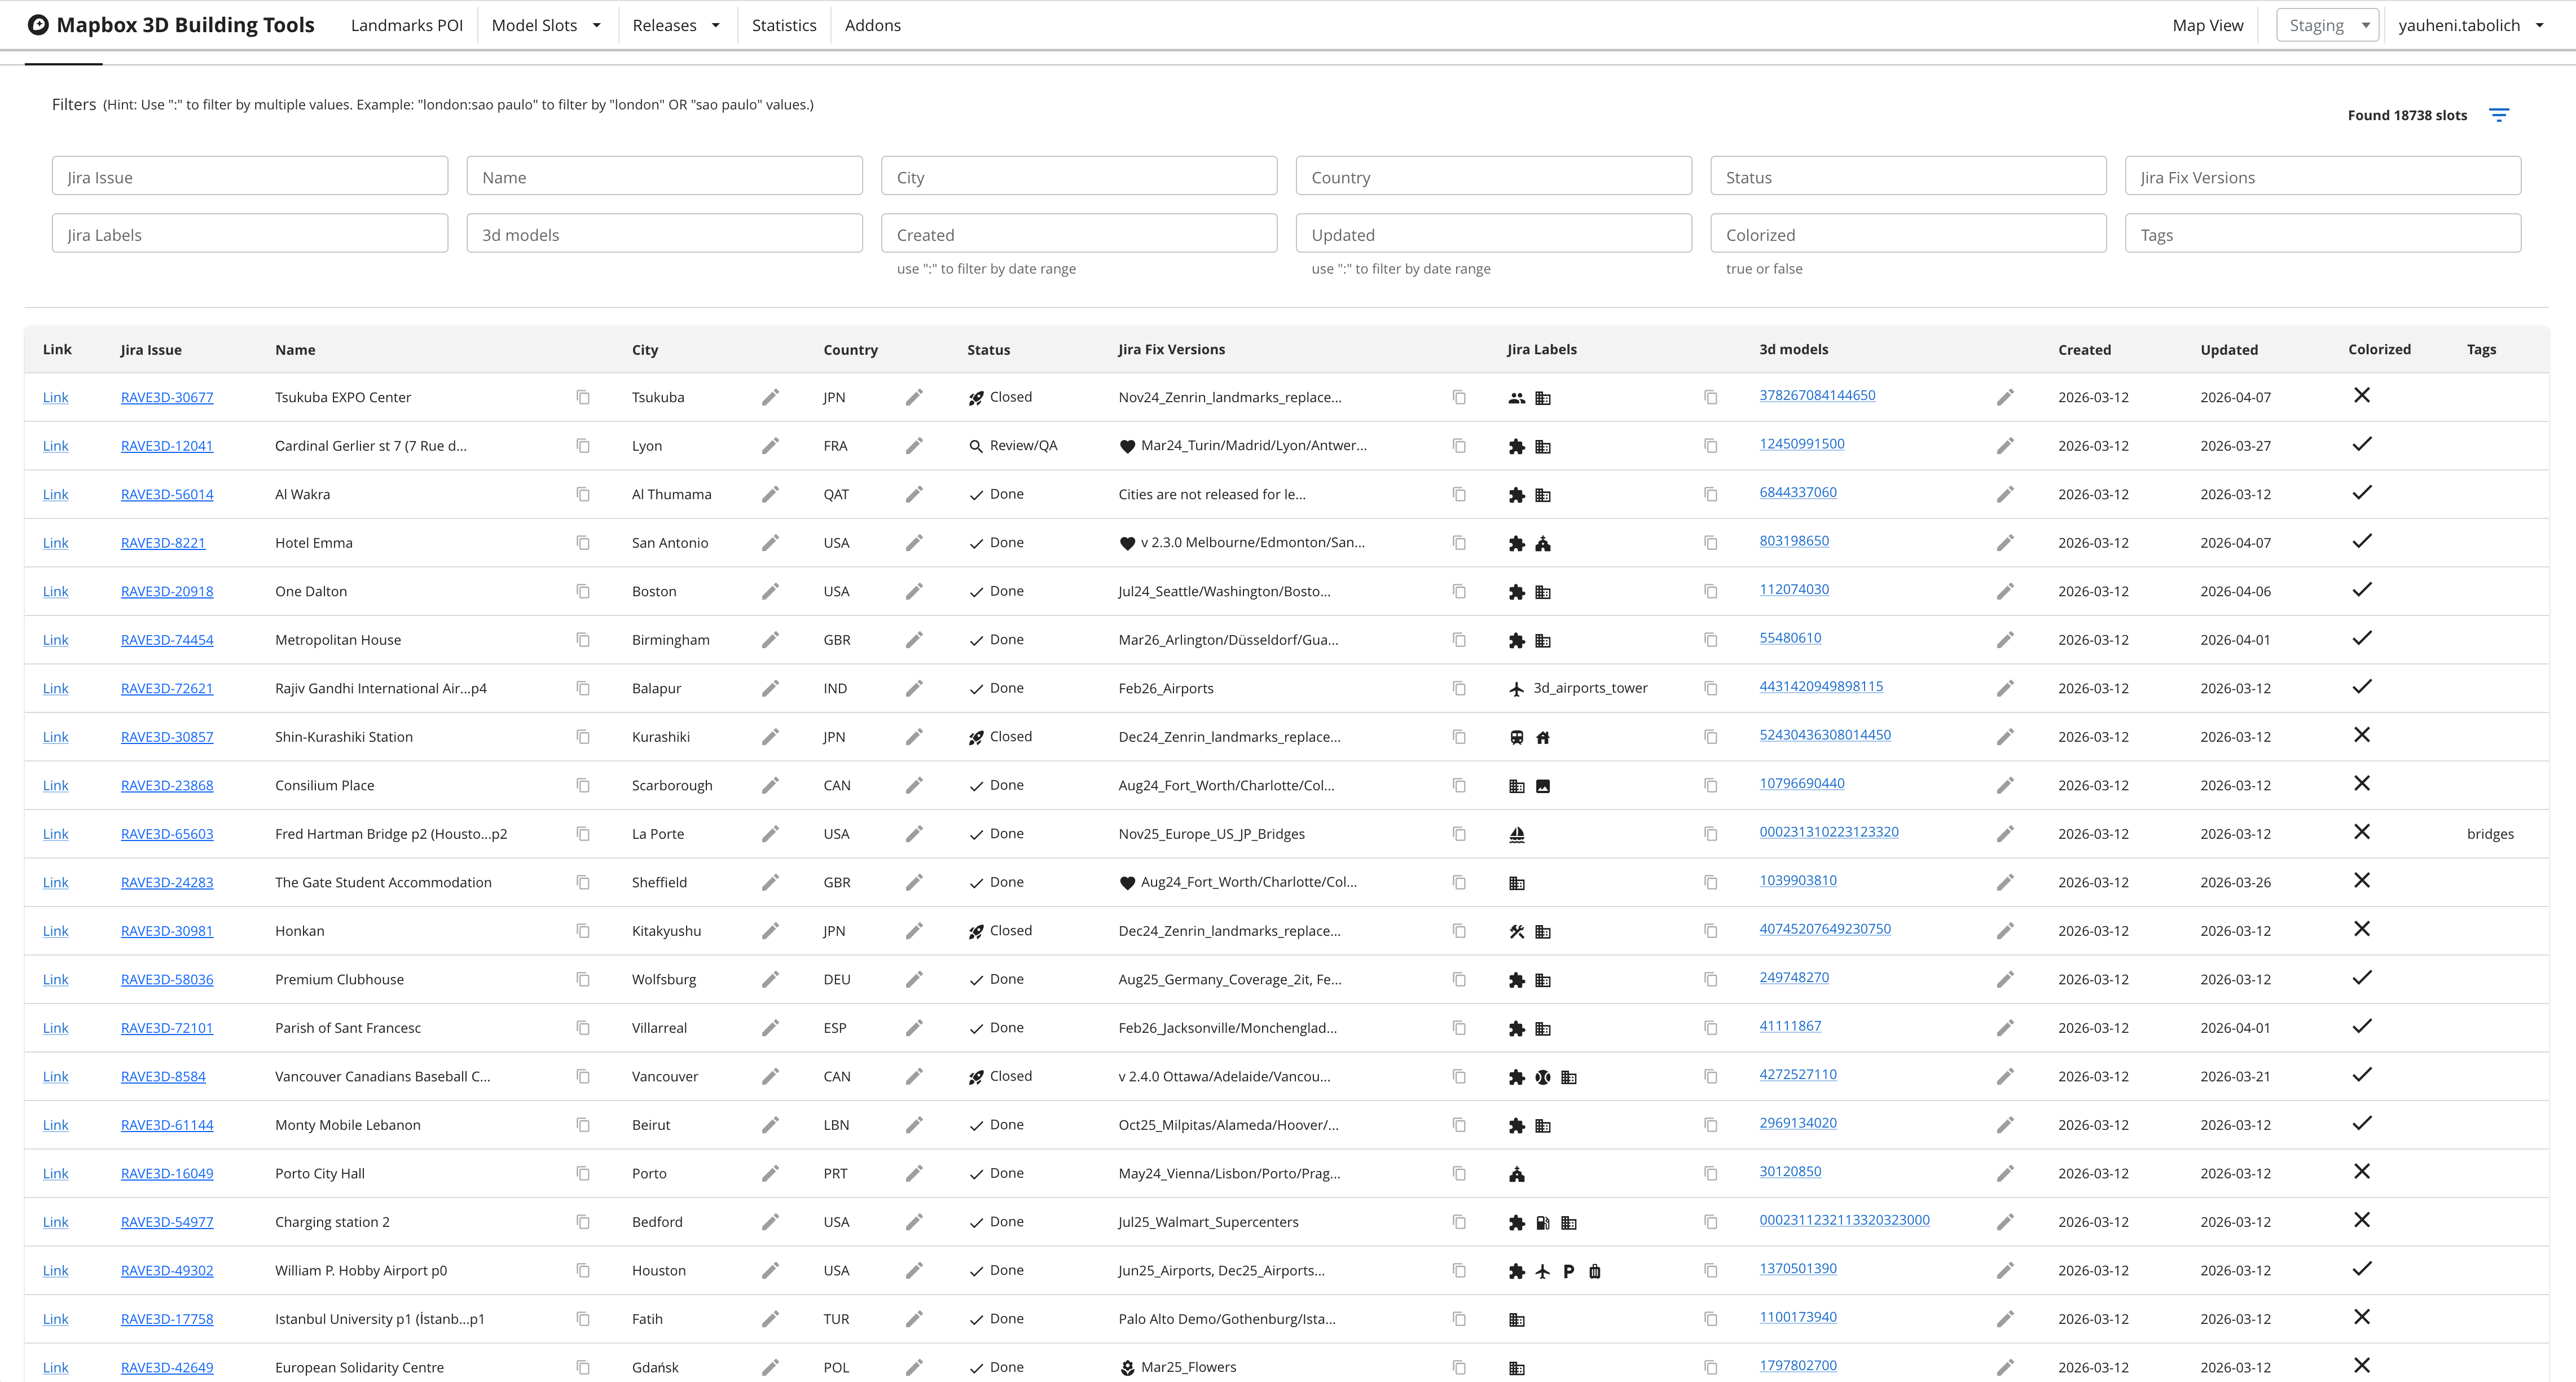2576x1382 pixels.
Task: Open the filter settings icon near Found slots
Action: (x=2498, y=115)
